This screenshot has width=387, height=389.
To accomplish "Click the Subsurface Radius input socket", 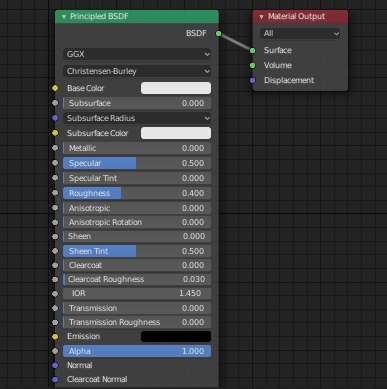I will (x=55, y=118).
